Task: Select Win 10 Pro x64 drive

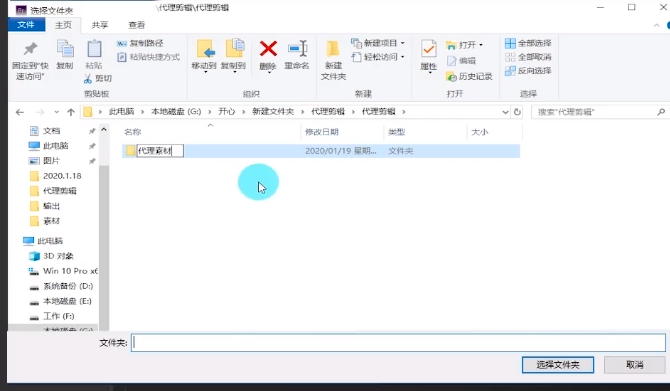Action: (70, 271)
